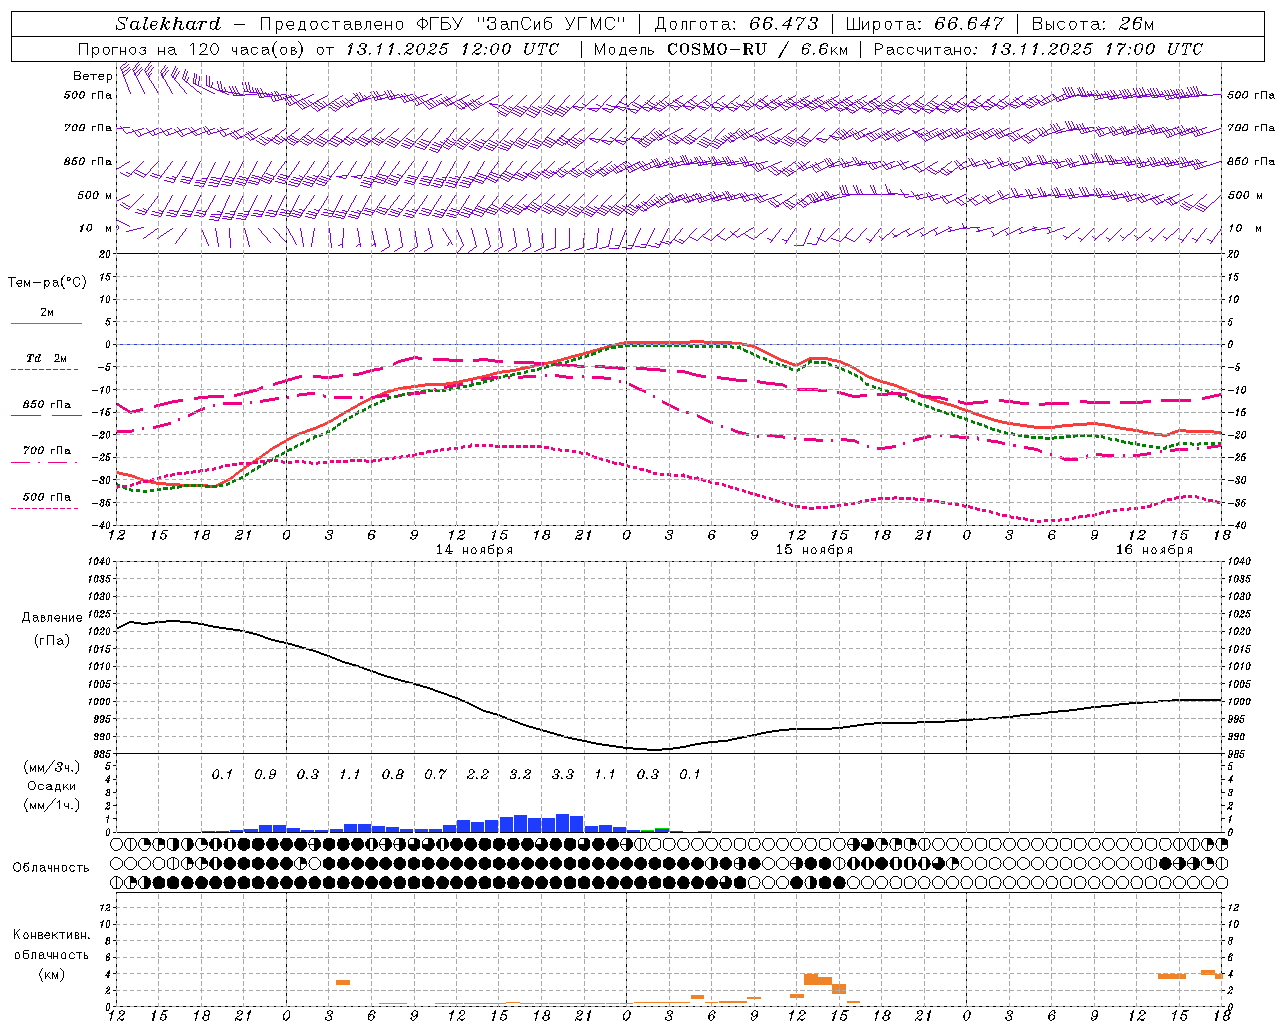1280x1024 pixels.
Task: Click the Ветер wind panel label
Action: pyautogui.click(x=93, y=76)
